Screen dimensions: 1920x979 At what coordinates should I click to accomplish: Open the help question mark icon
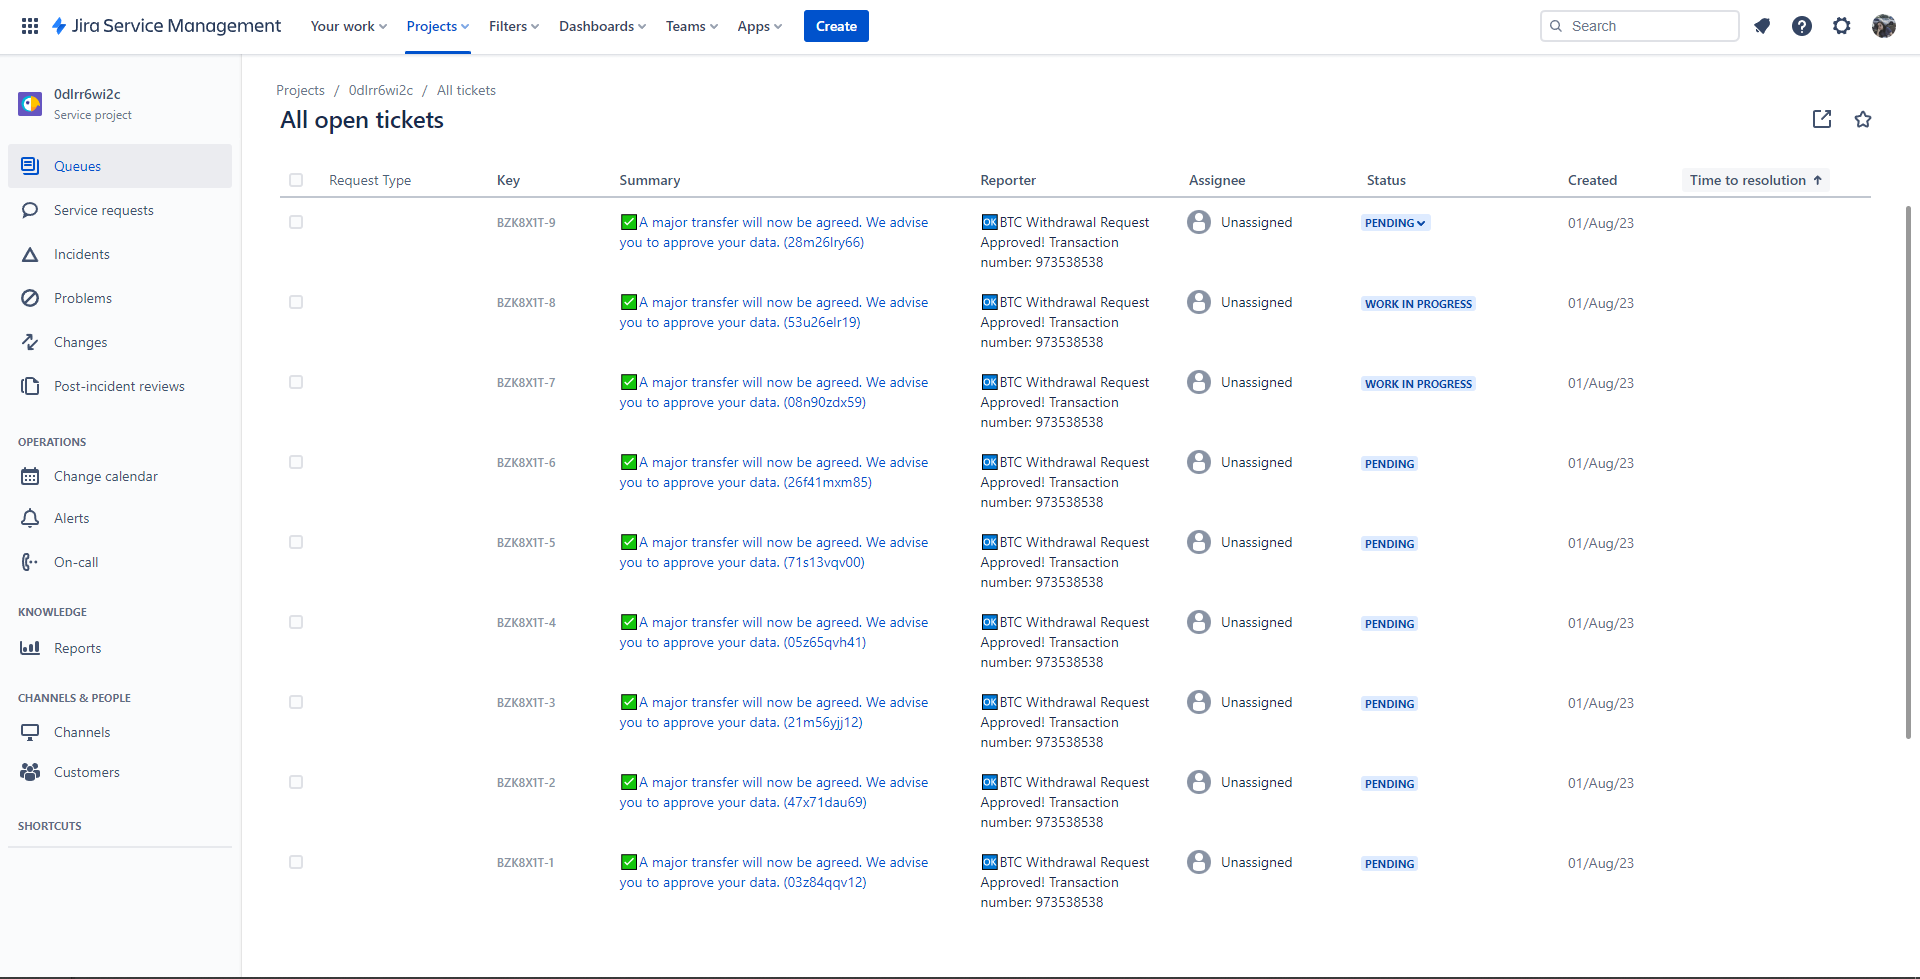click(1802, 26)
